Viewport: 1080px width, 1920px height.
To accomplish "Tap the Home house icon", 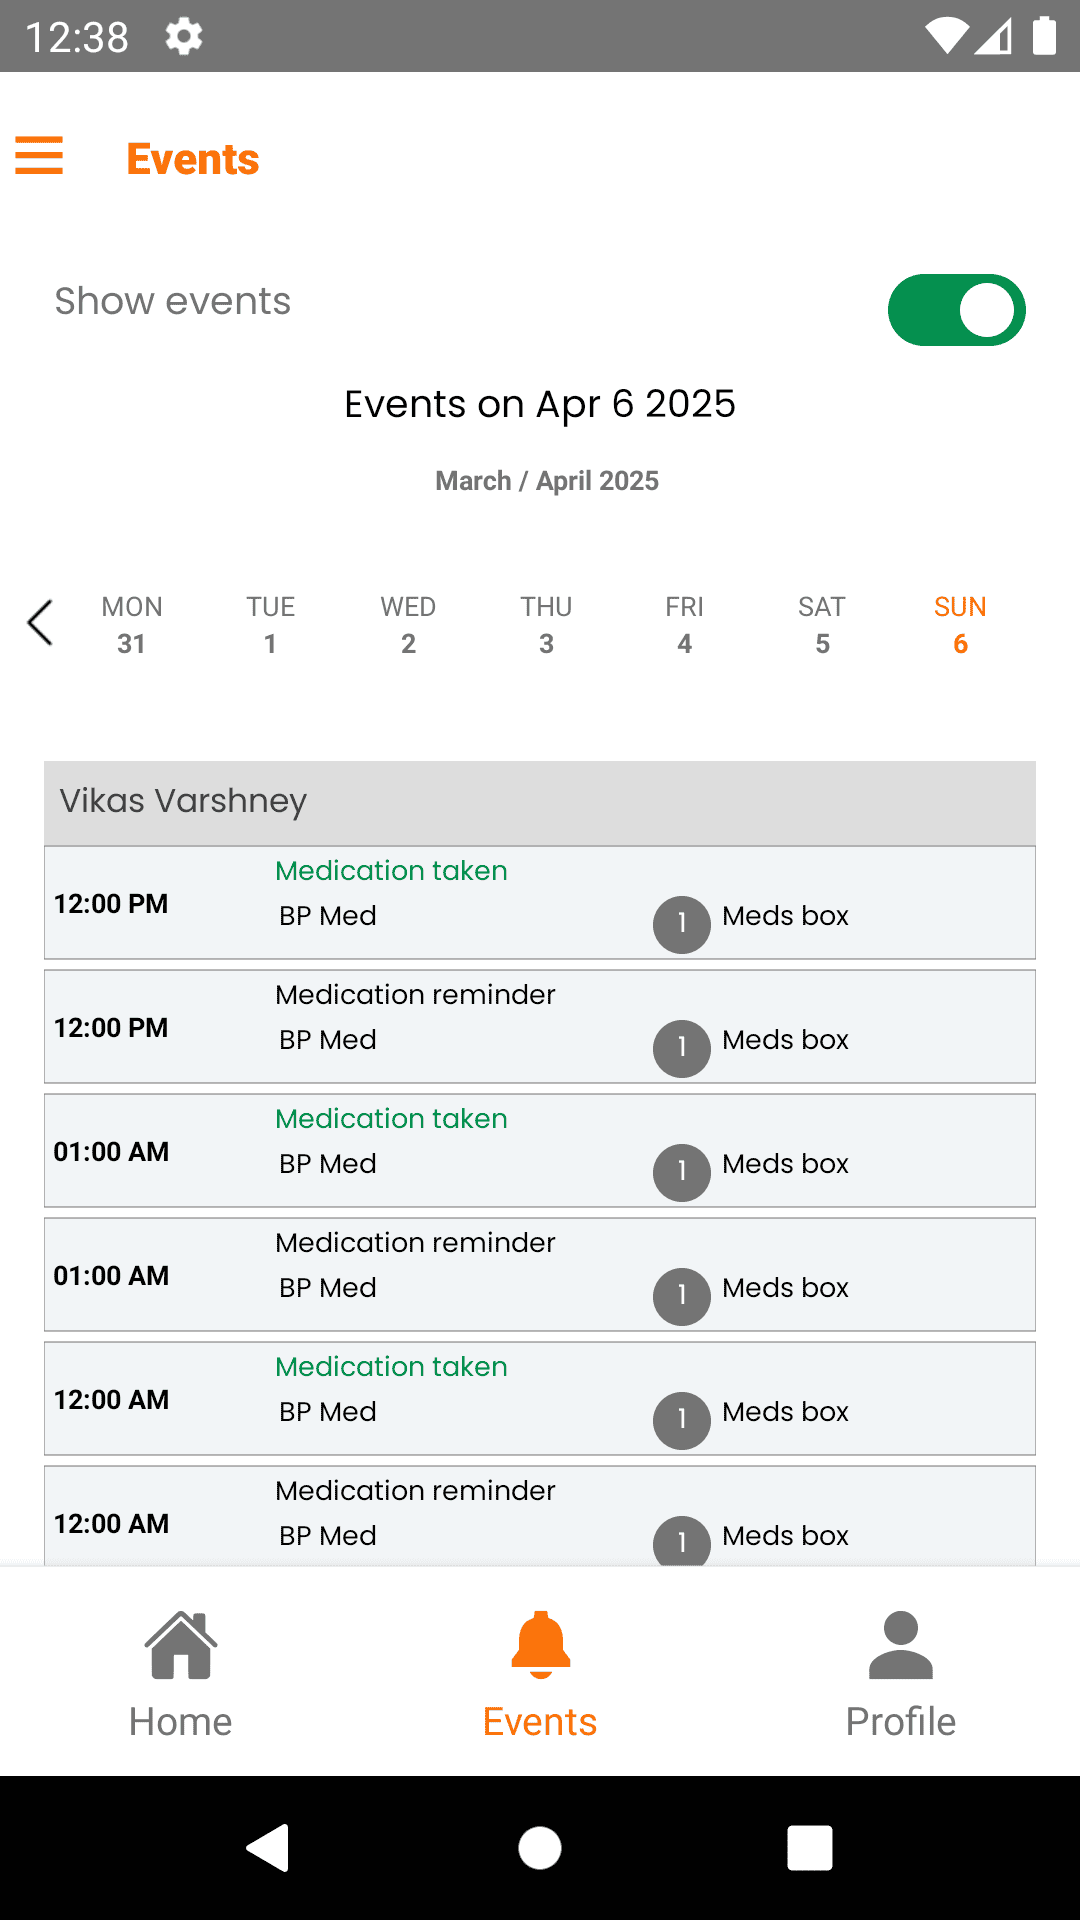I will coord(181,1645).
